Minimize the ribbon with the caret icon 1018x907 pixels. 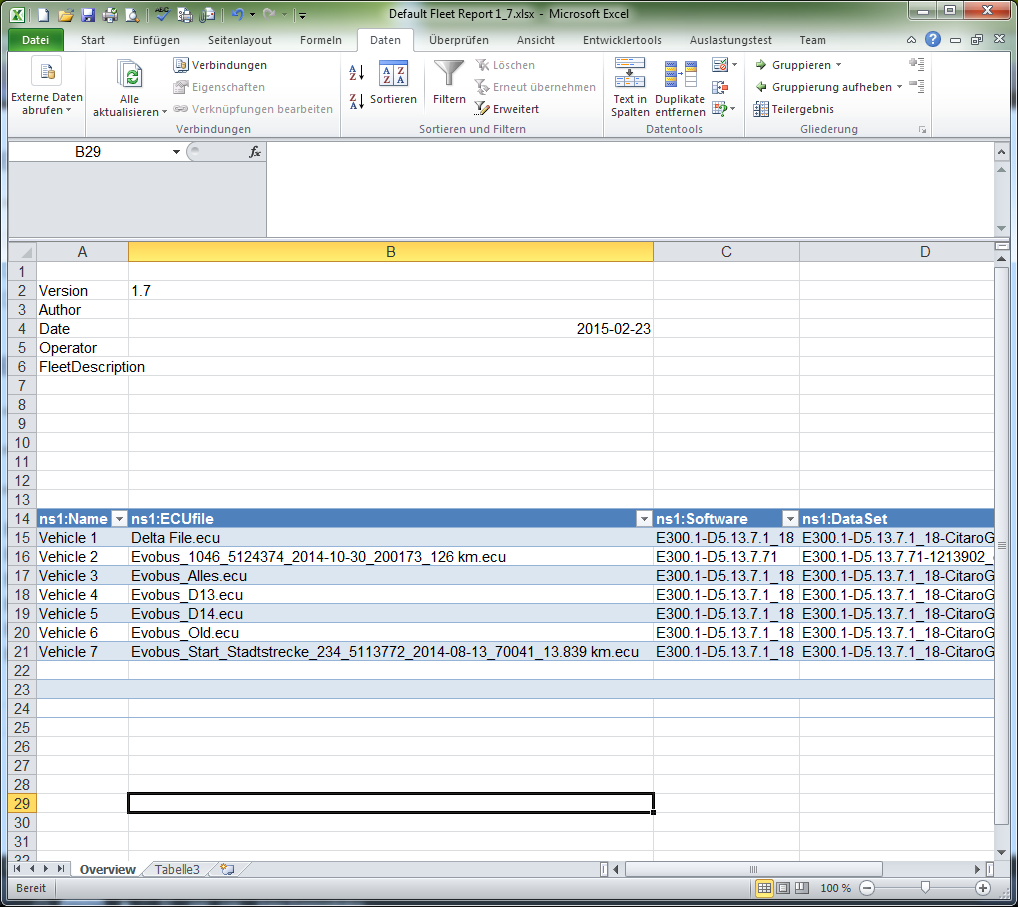pos(911,40)
